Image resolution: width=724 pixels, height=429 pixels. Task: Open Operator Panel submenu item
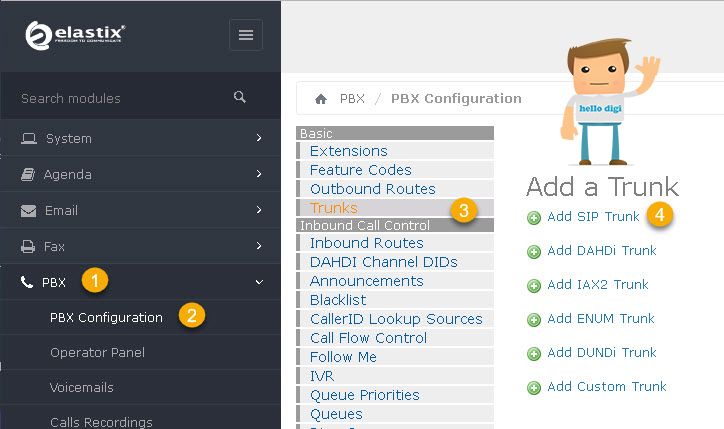[x=97, y=353]
